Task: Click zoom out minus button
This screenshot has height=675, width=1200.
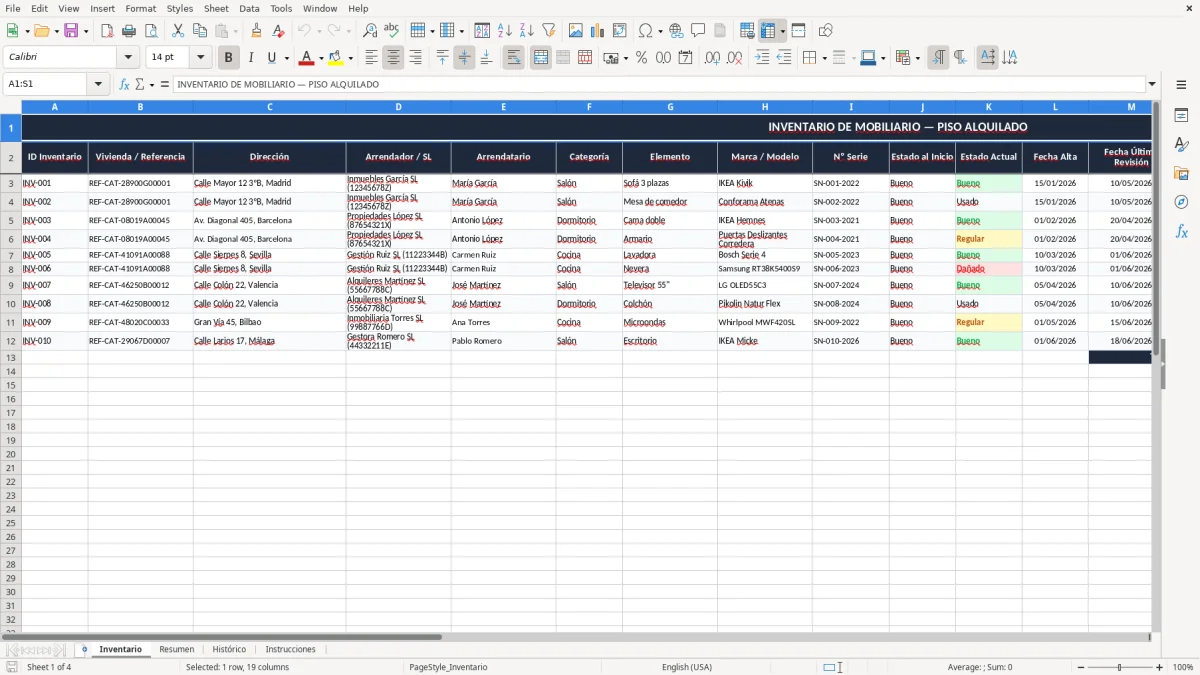Action: [1081, 667]
